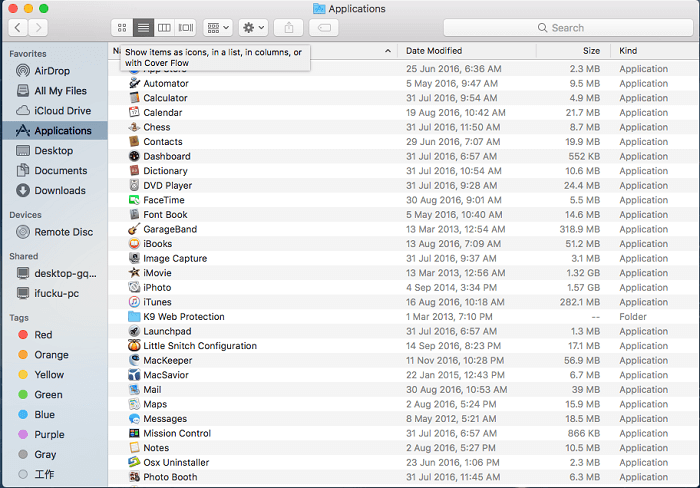Switch to icon view in toolbar
The image size is (700, 488).
coord(122,28)
